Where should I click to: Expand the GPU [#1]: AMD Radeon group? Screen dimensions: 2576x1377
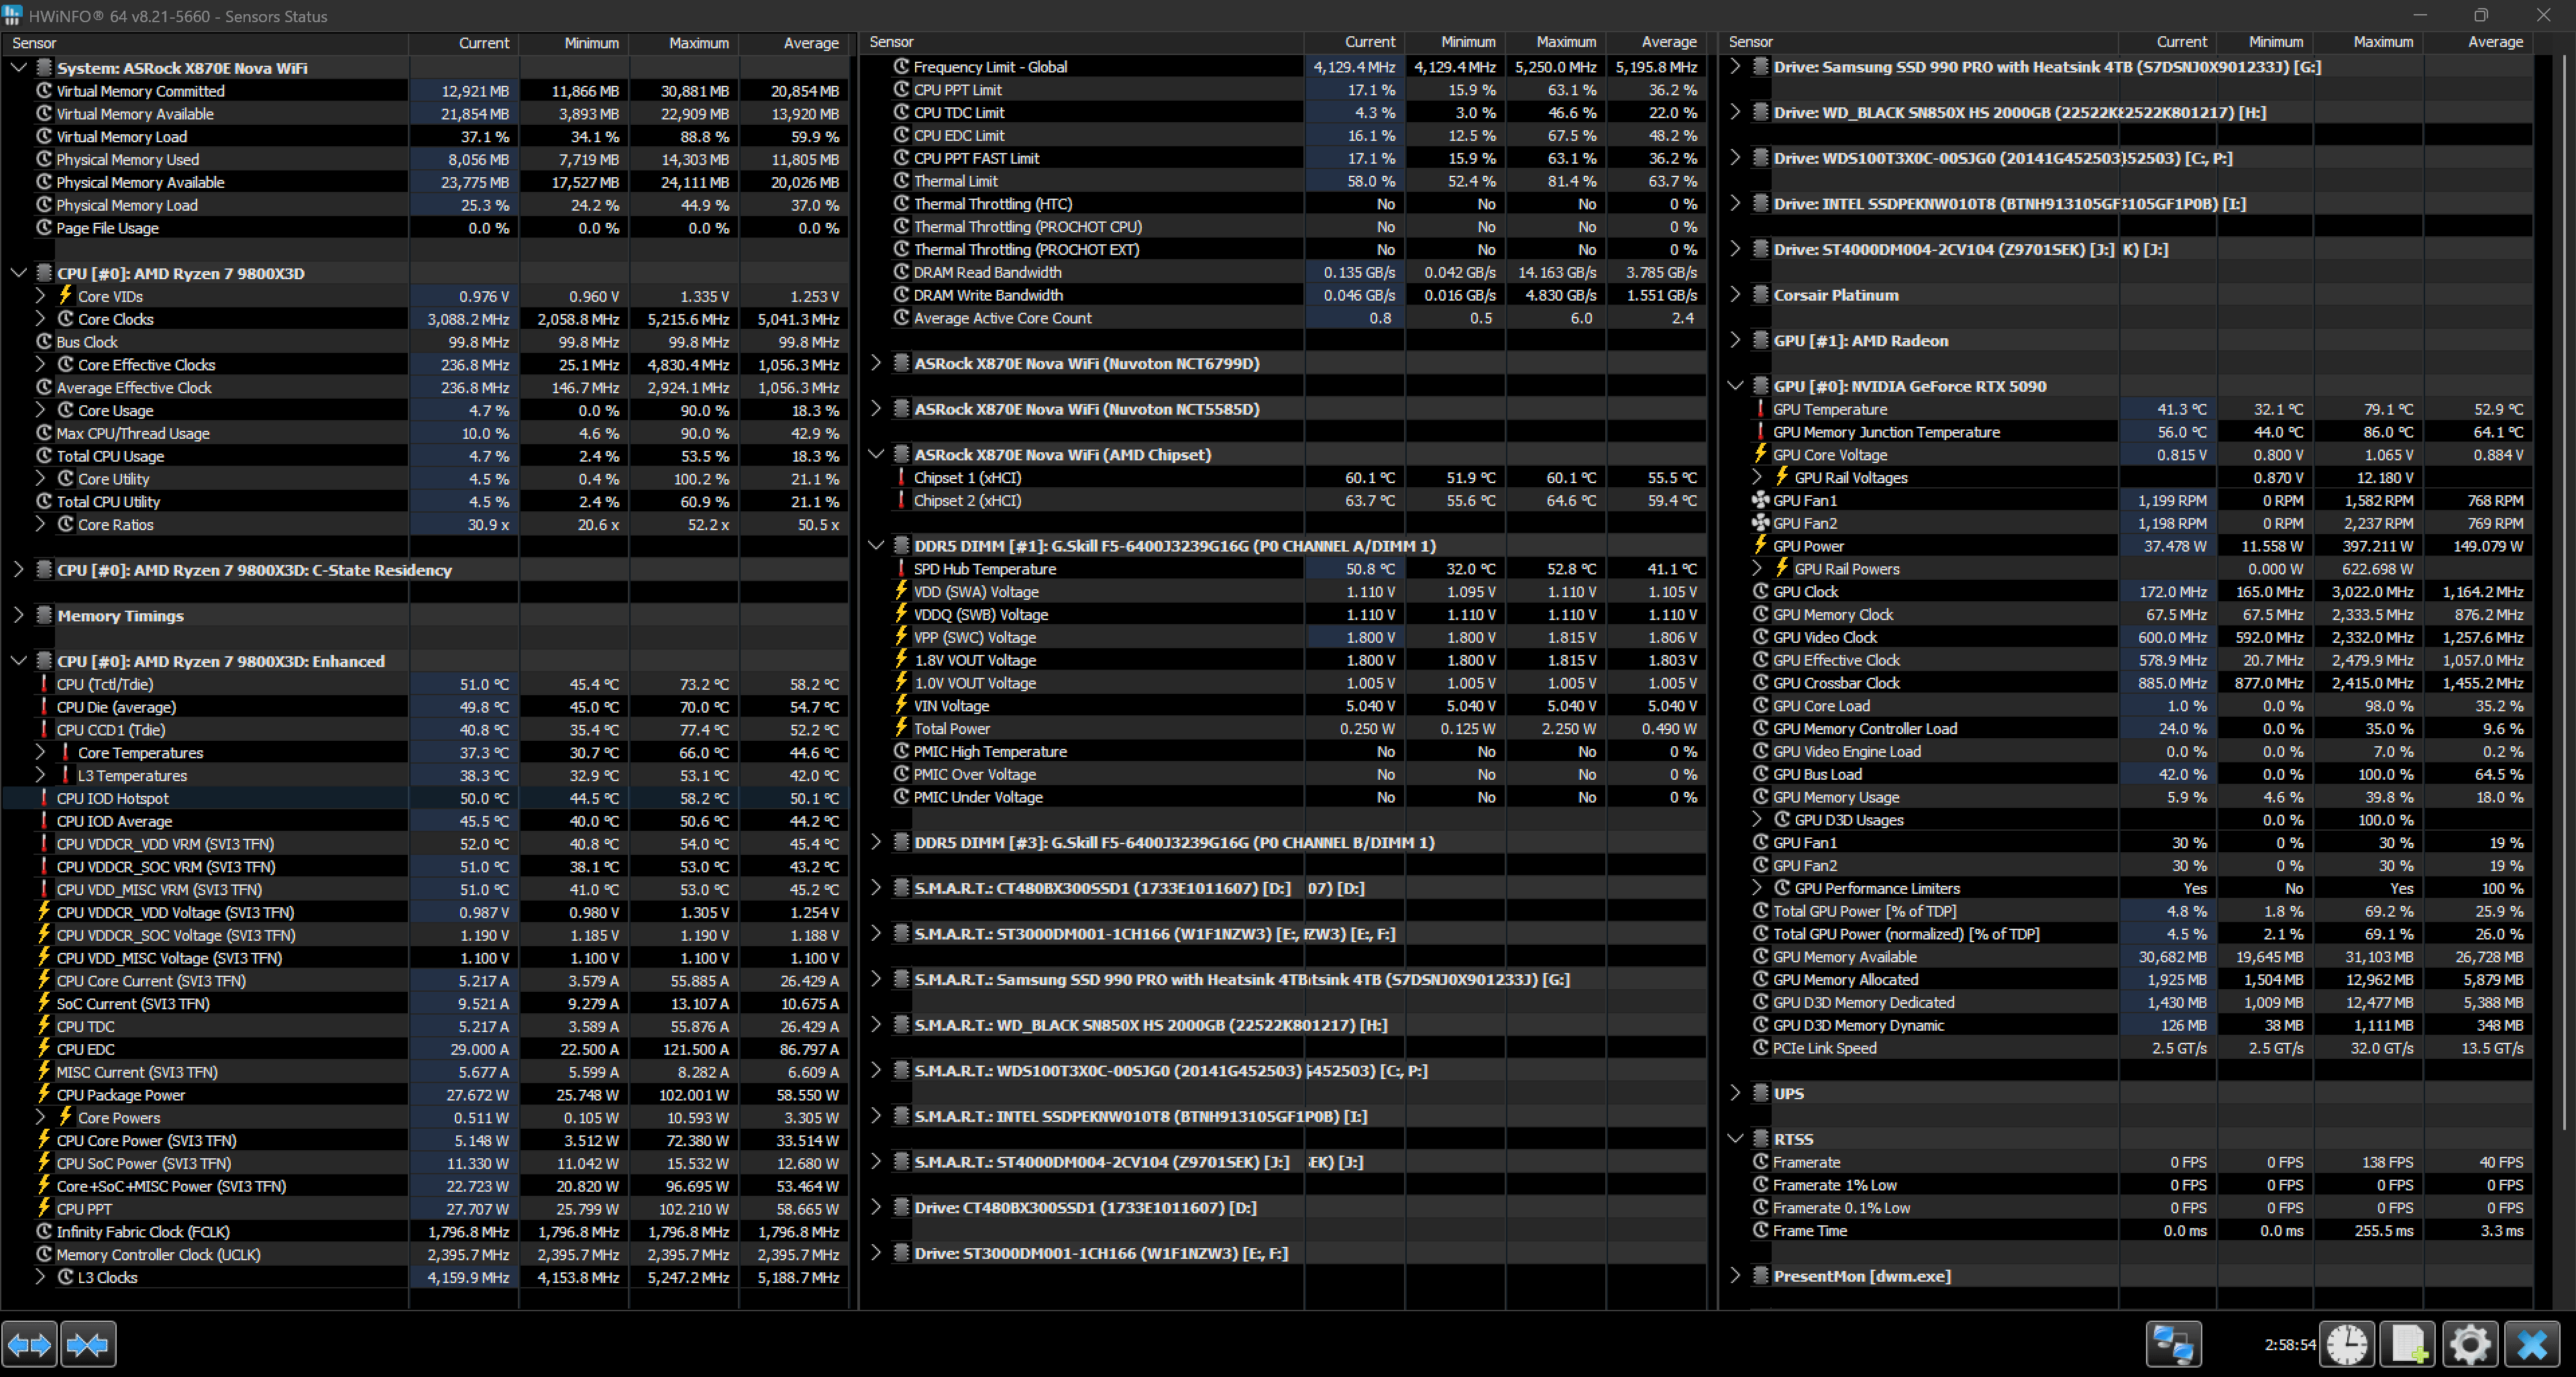click(1735, 340)
